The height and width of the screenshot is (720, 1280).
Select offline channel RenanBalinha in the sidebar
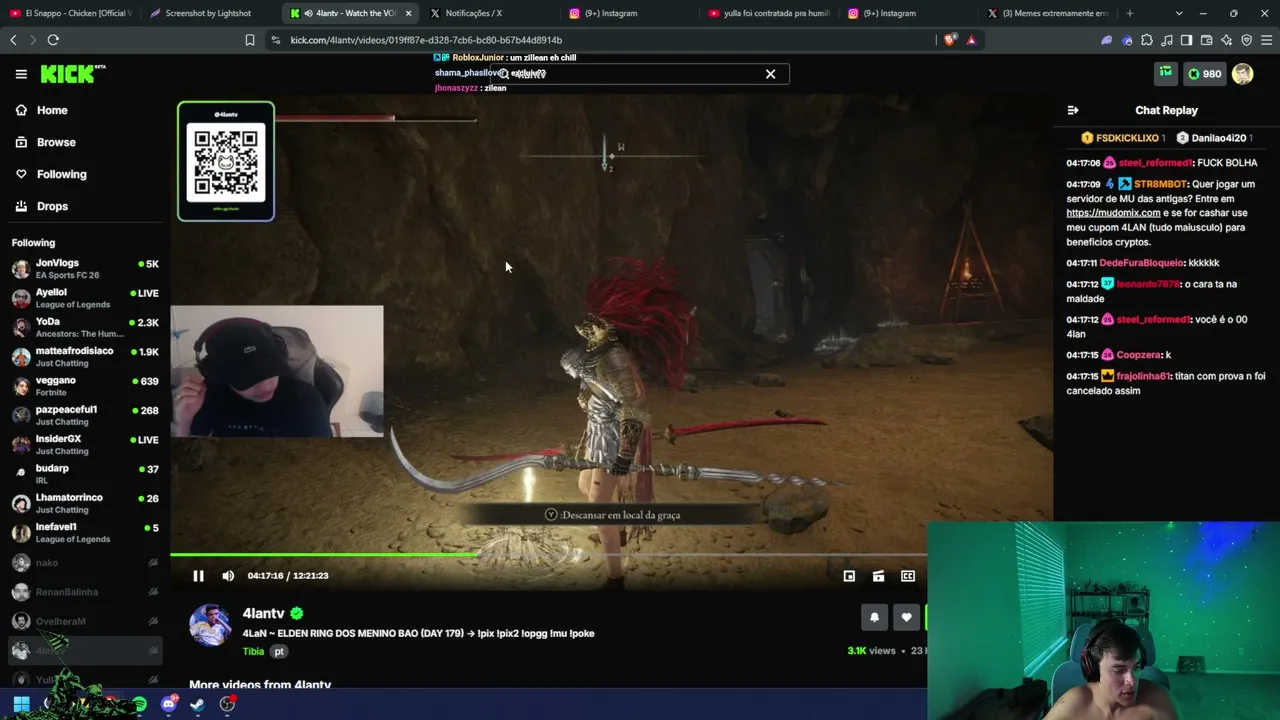pos(85,592)
